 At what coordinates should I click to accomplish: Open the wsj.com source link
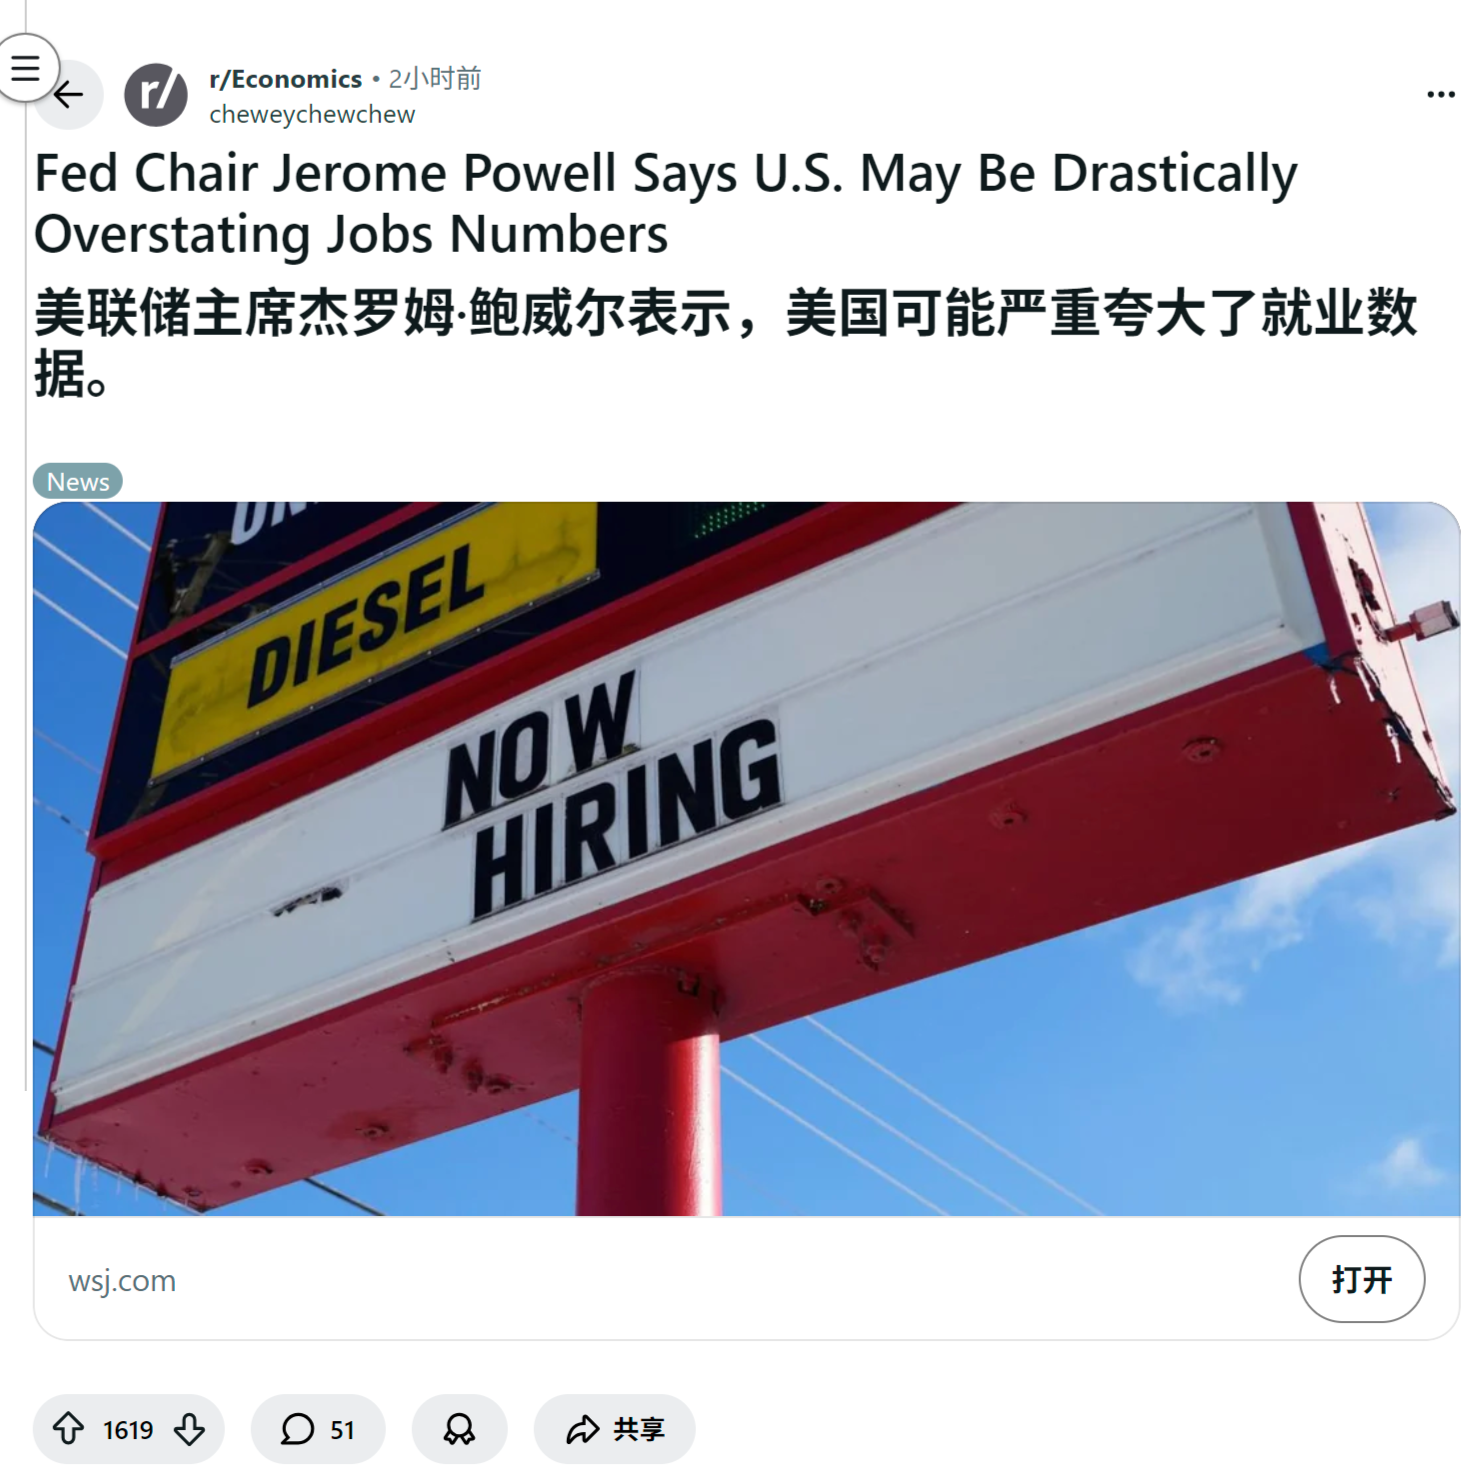tap(122, 1280)
